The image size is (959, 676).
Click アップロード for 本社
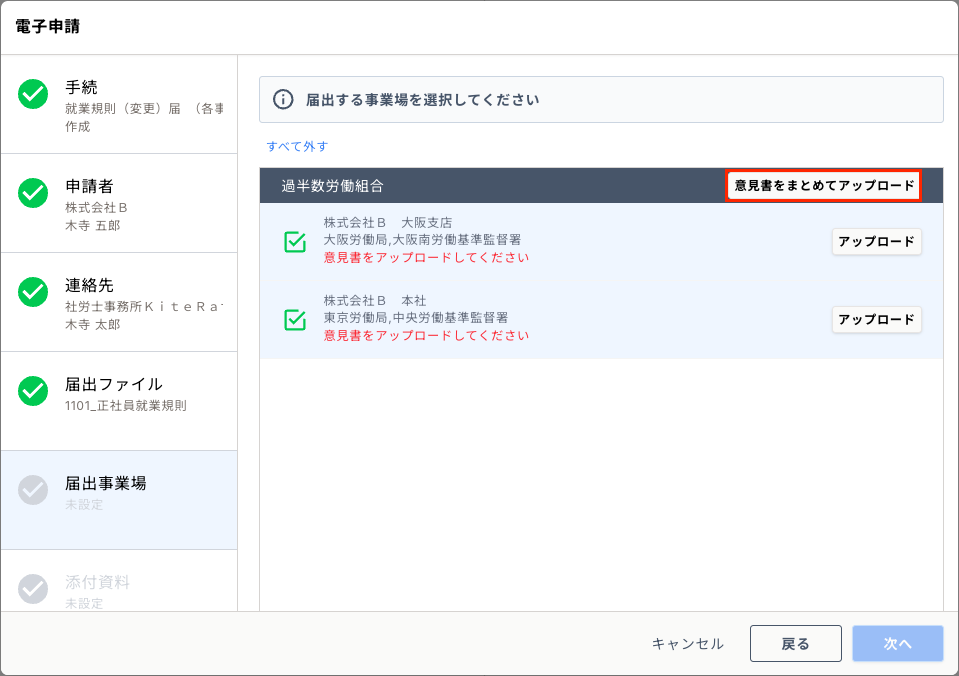[x=876, y=319]
